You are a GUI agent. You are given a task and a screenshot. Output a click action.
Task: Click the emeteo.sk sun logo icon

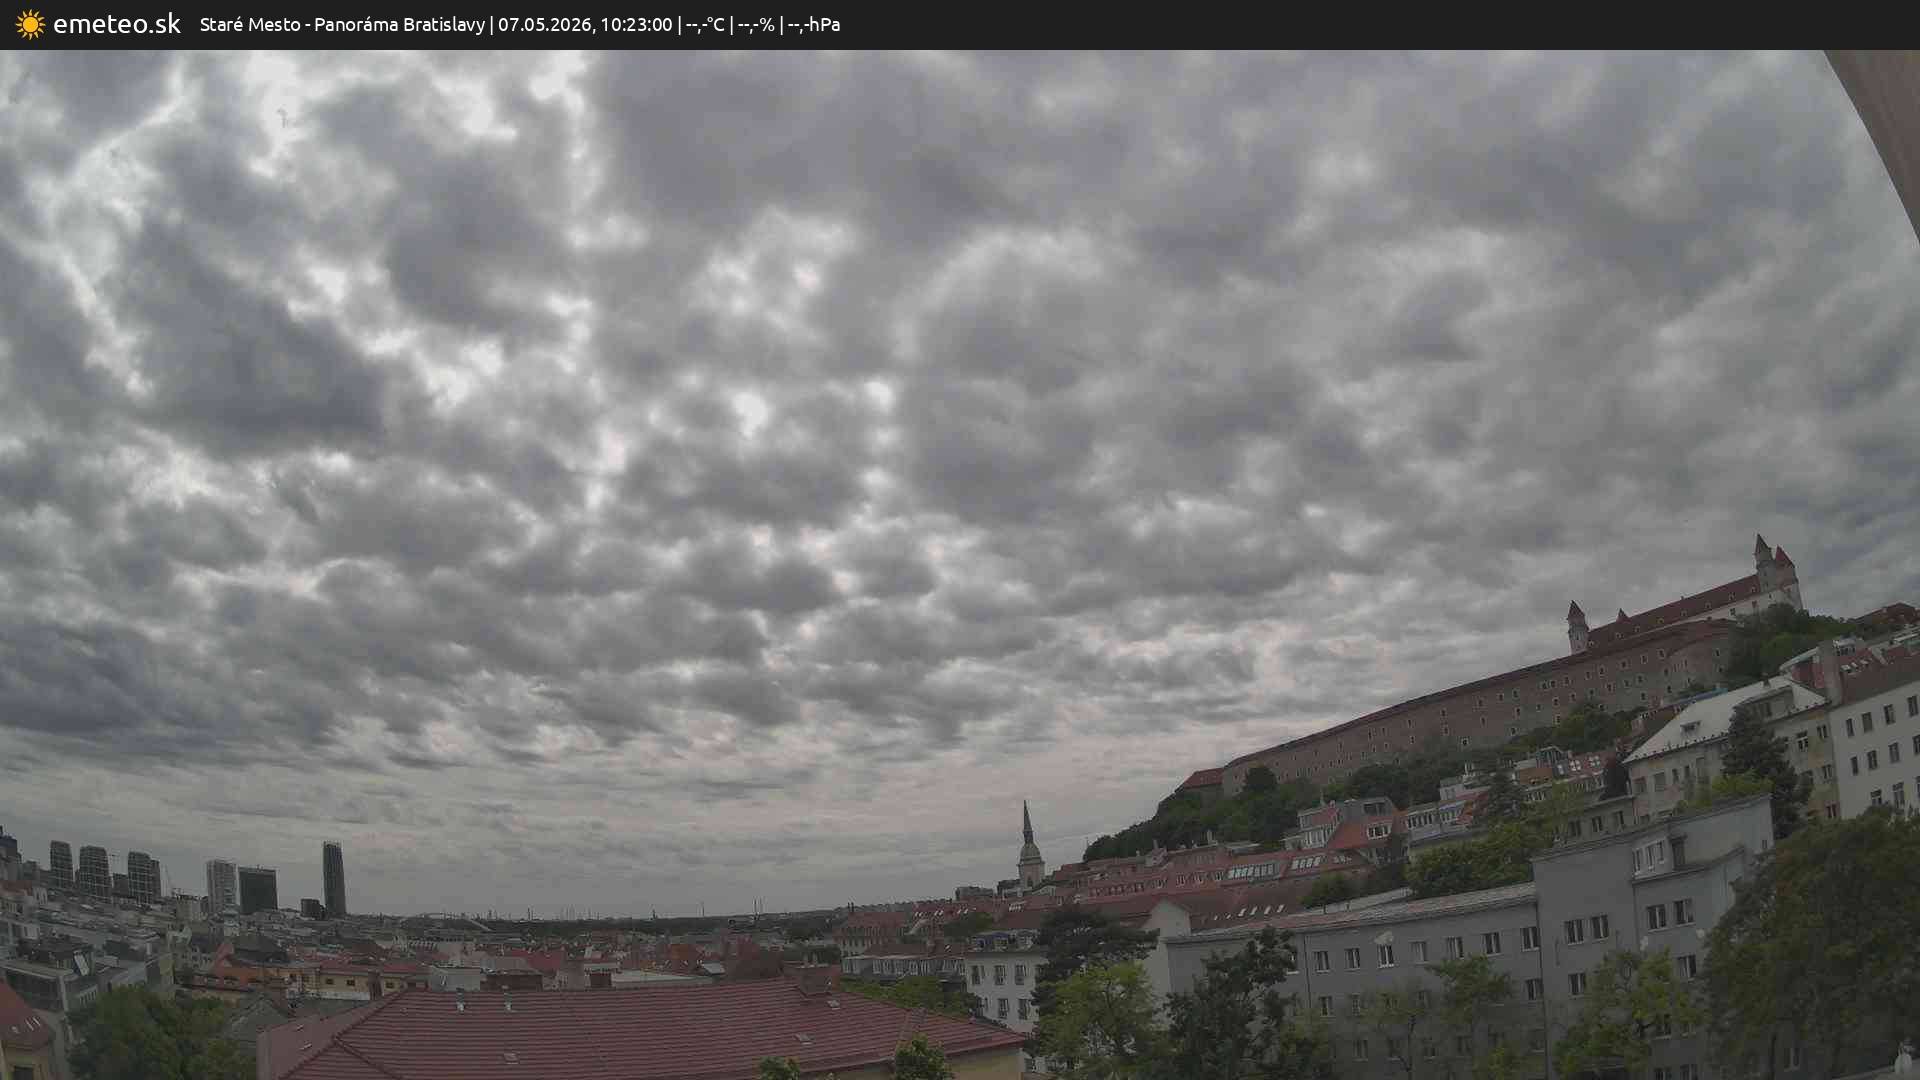[30, 25]
